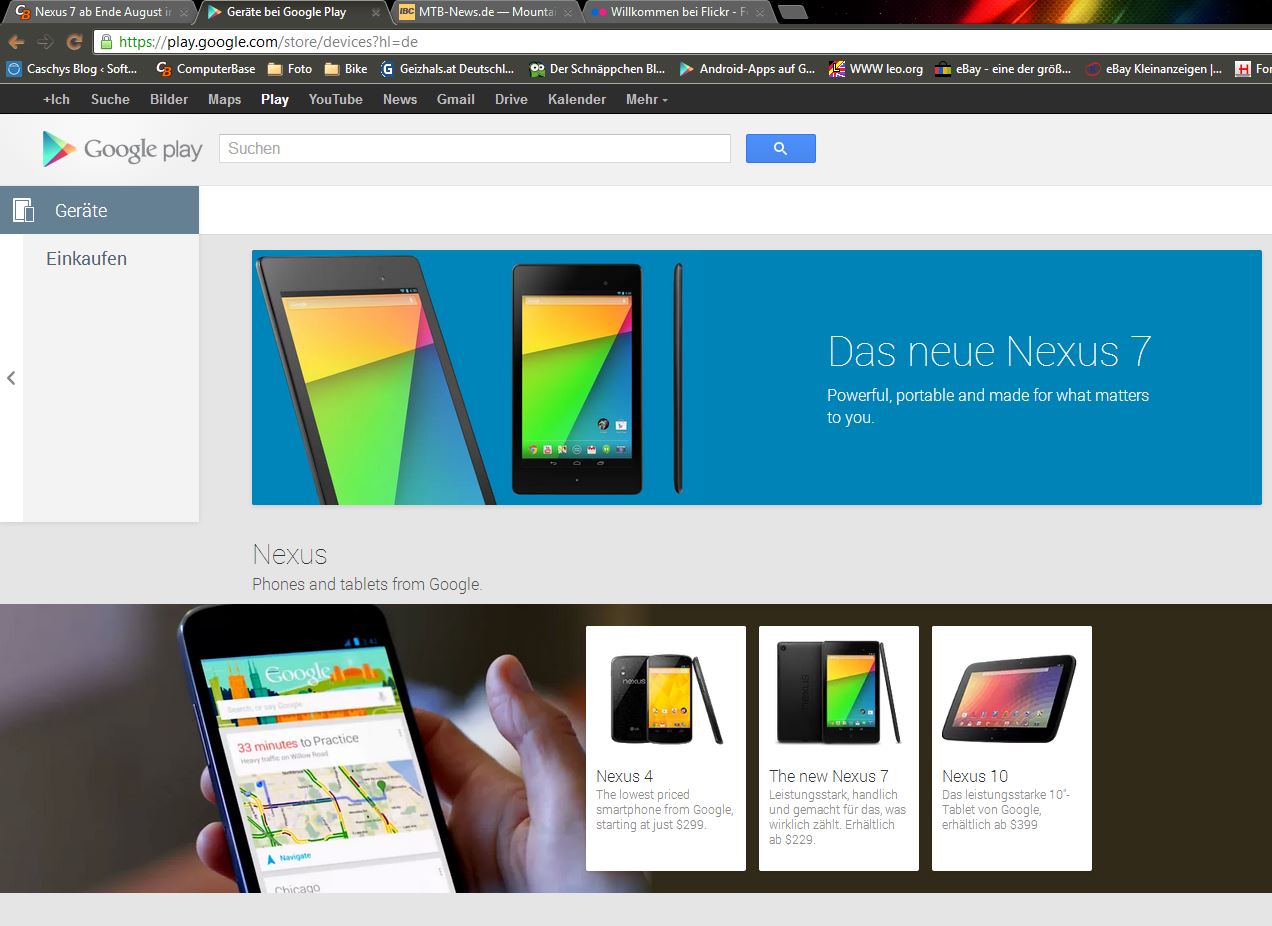
Task: Click Kalender in the Google bar
Action: 577,99
